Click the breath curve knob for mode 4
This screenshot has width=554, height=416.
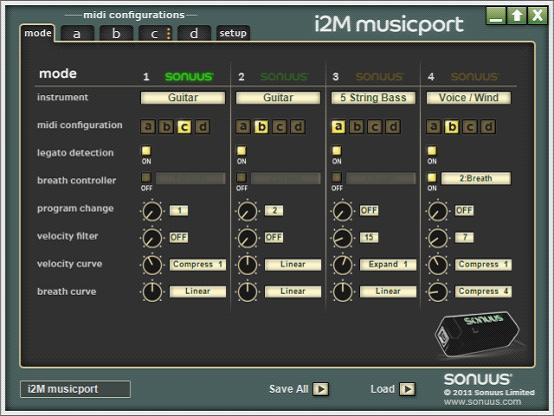click(438, 292)
